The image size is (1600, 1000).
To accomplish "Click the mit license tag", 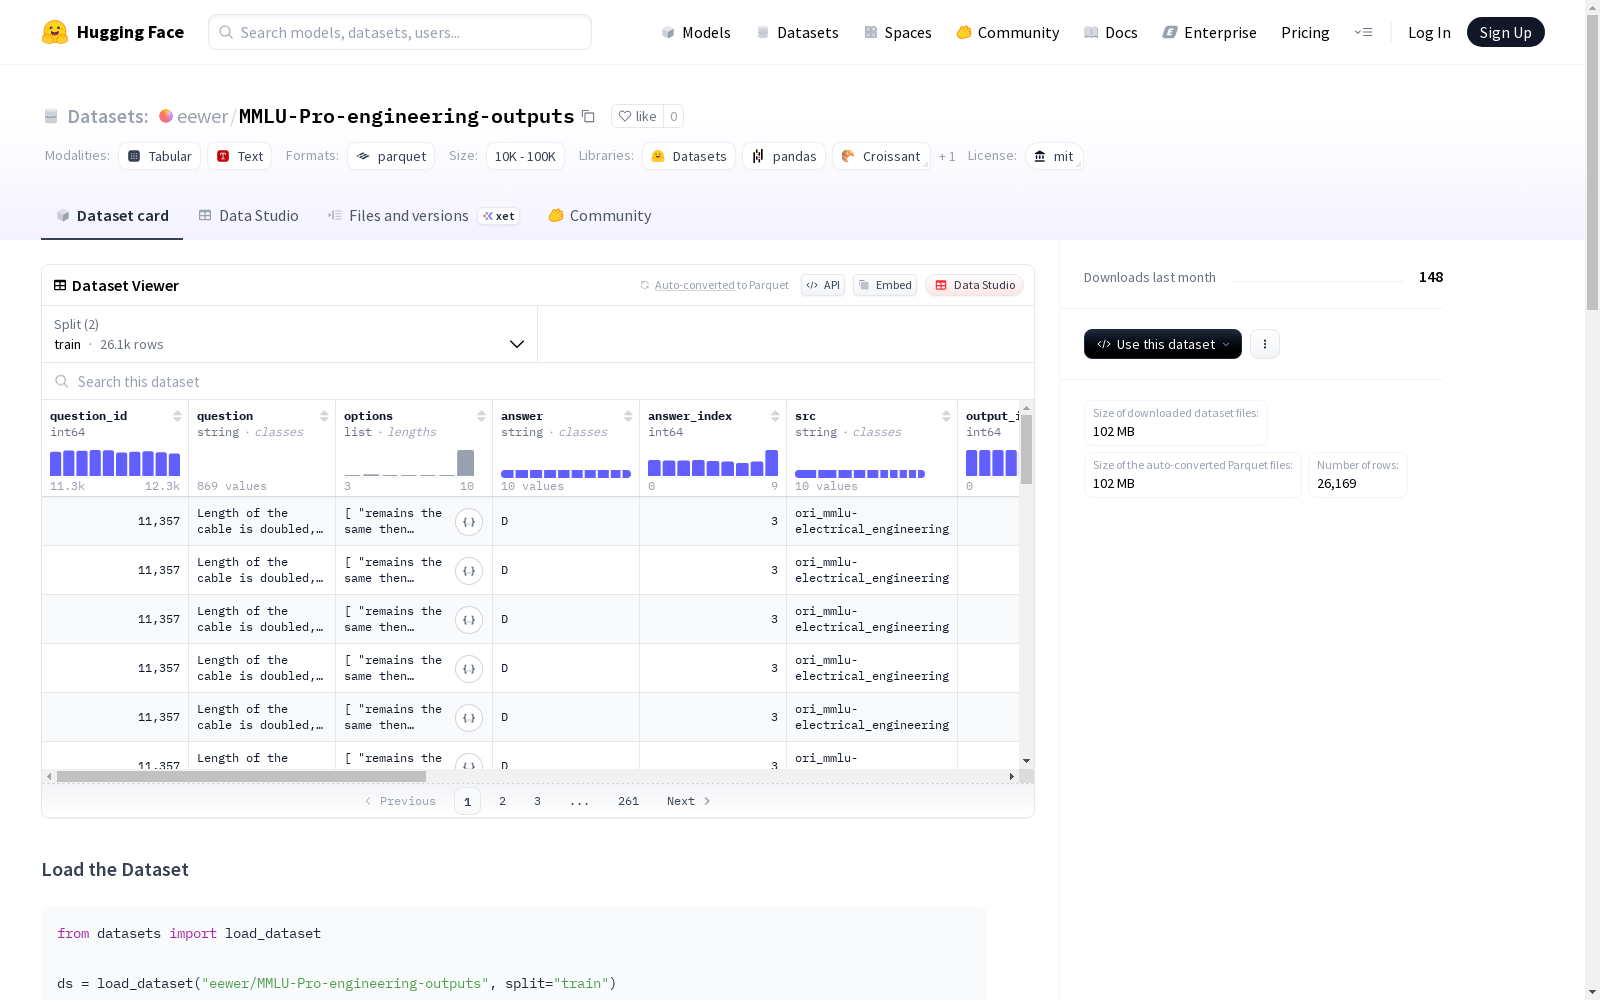I will tap(1054, 156).
